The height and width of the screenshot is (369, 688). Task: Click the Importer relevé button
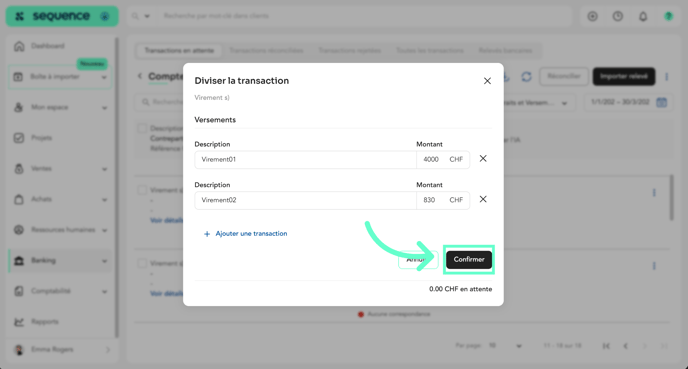(624, 76)
